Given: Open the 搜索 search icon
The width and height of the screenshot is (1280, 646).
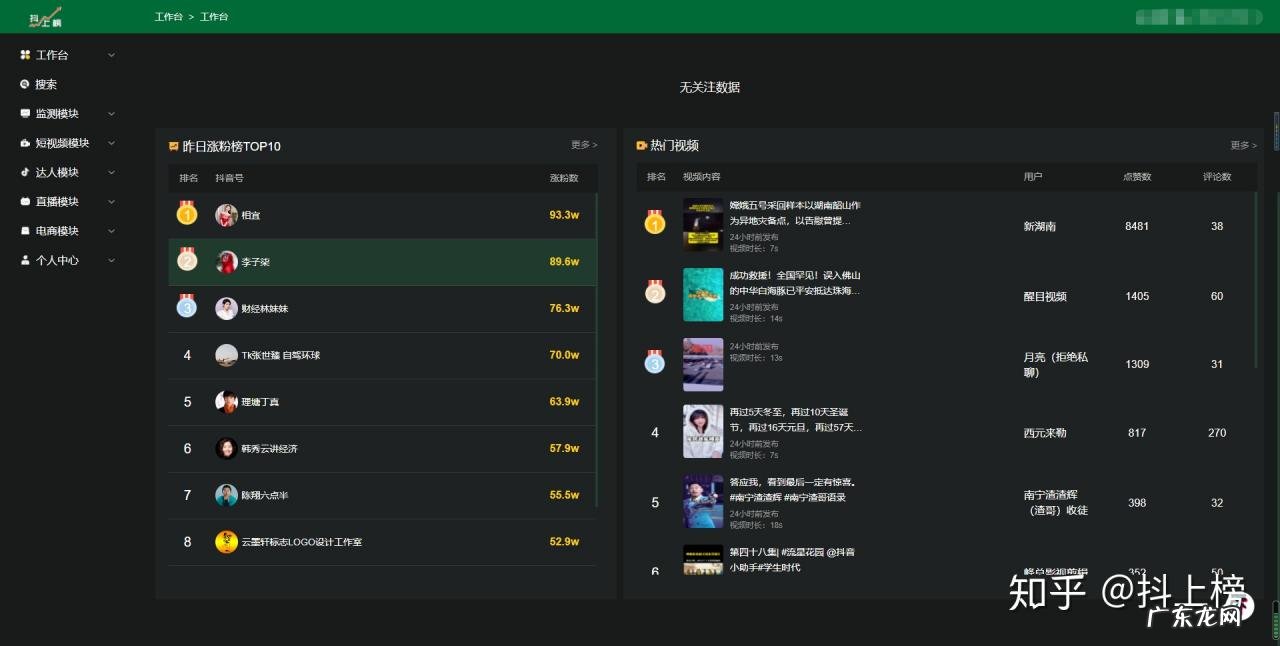Looking at the screenshot, I should point(26,84).
